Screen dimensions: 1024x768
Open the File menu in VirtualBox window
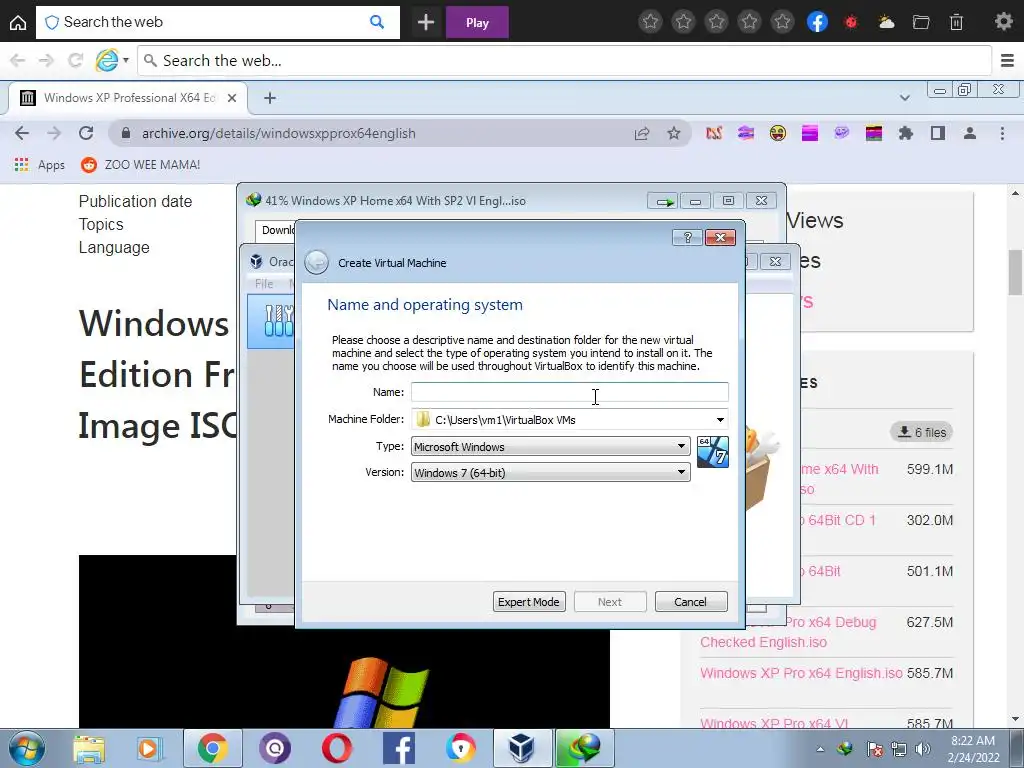pos(264,283)
